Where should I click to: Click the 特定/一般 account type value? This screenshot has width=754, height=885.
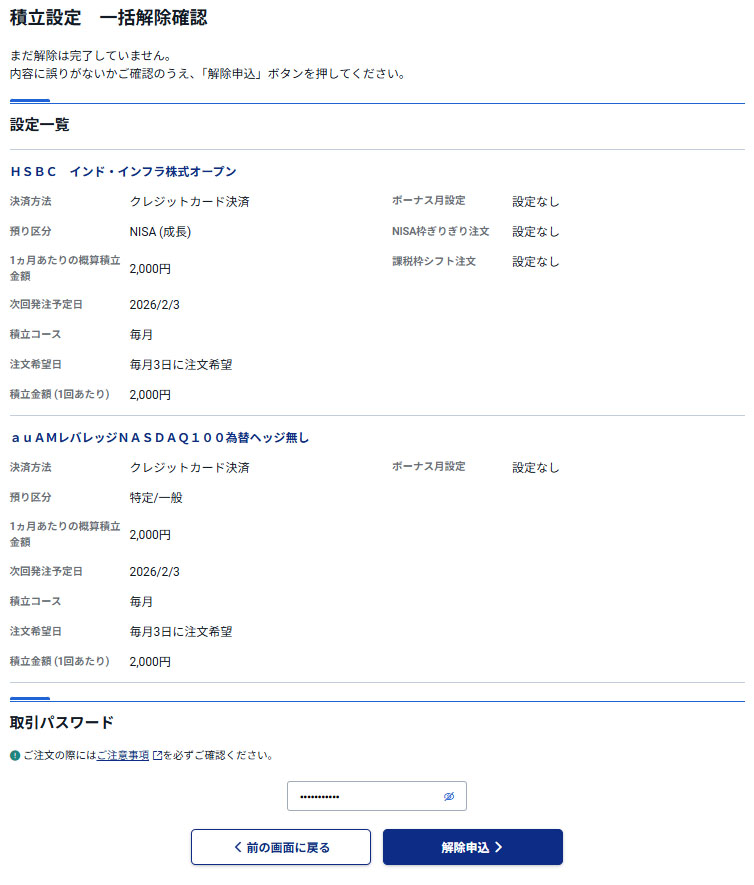tap(156, 498)
